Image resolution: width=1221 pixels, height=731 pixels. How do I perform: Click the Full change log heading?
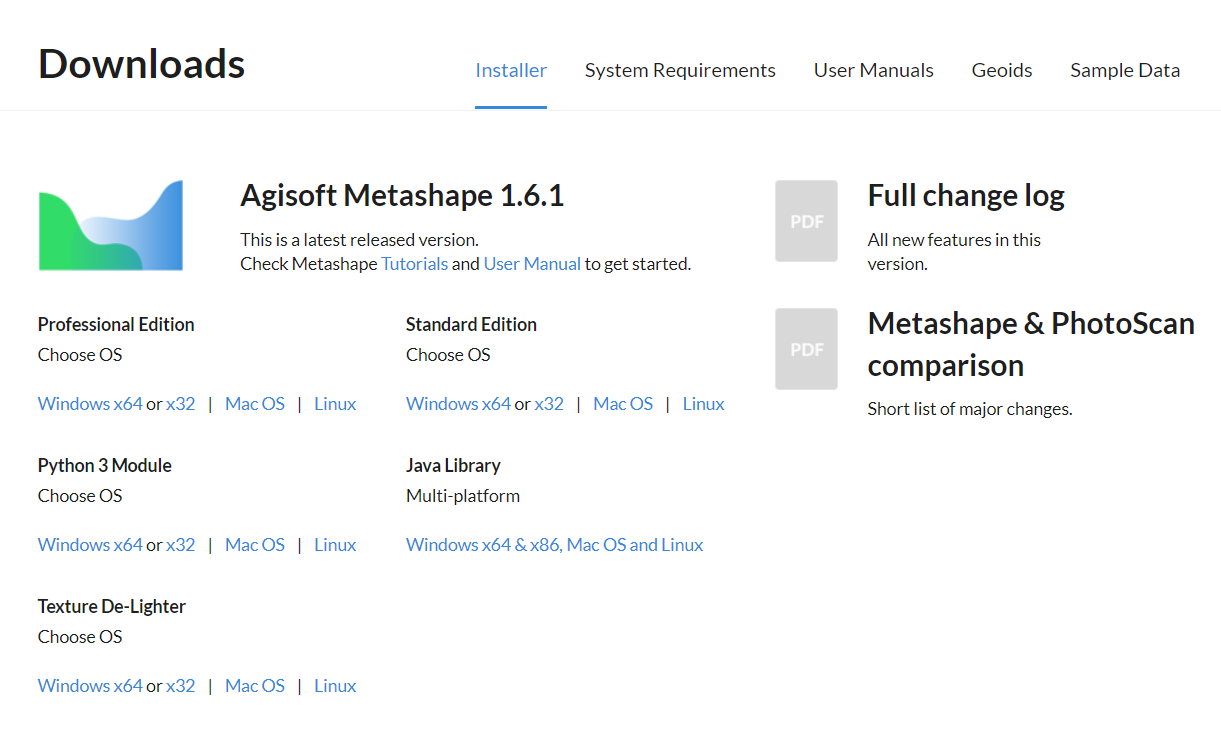[x=965, y=196]
